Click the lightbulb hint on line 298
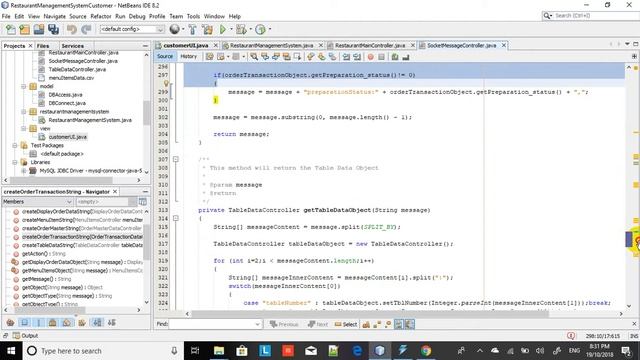Image resolution: width=640 pixels, height=360 pixels. 166,83
